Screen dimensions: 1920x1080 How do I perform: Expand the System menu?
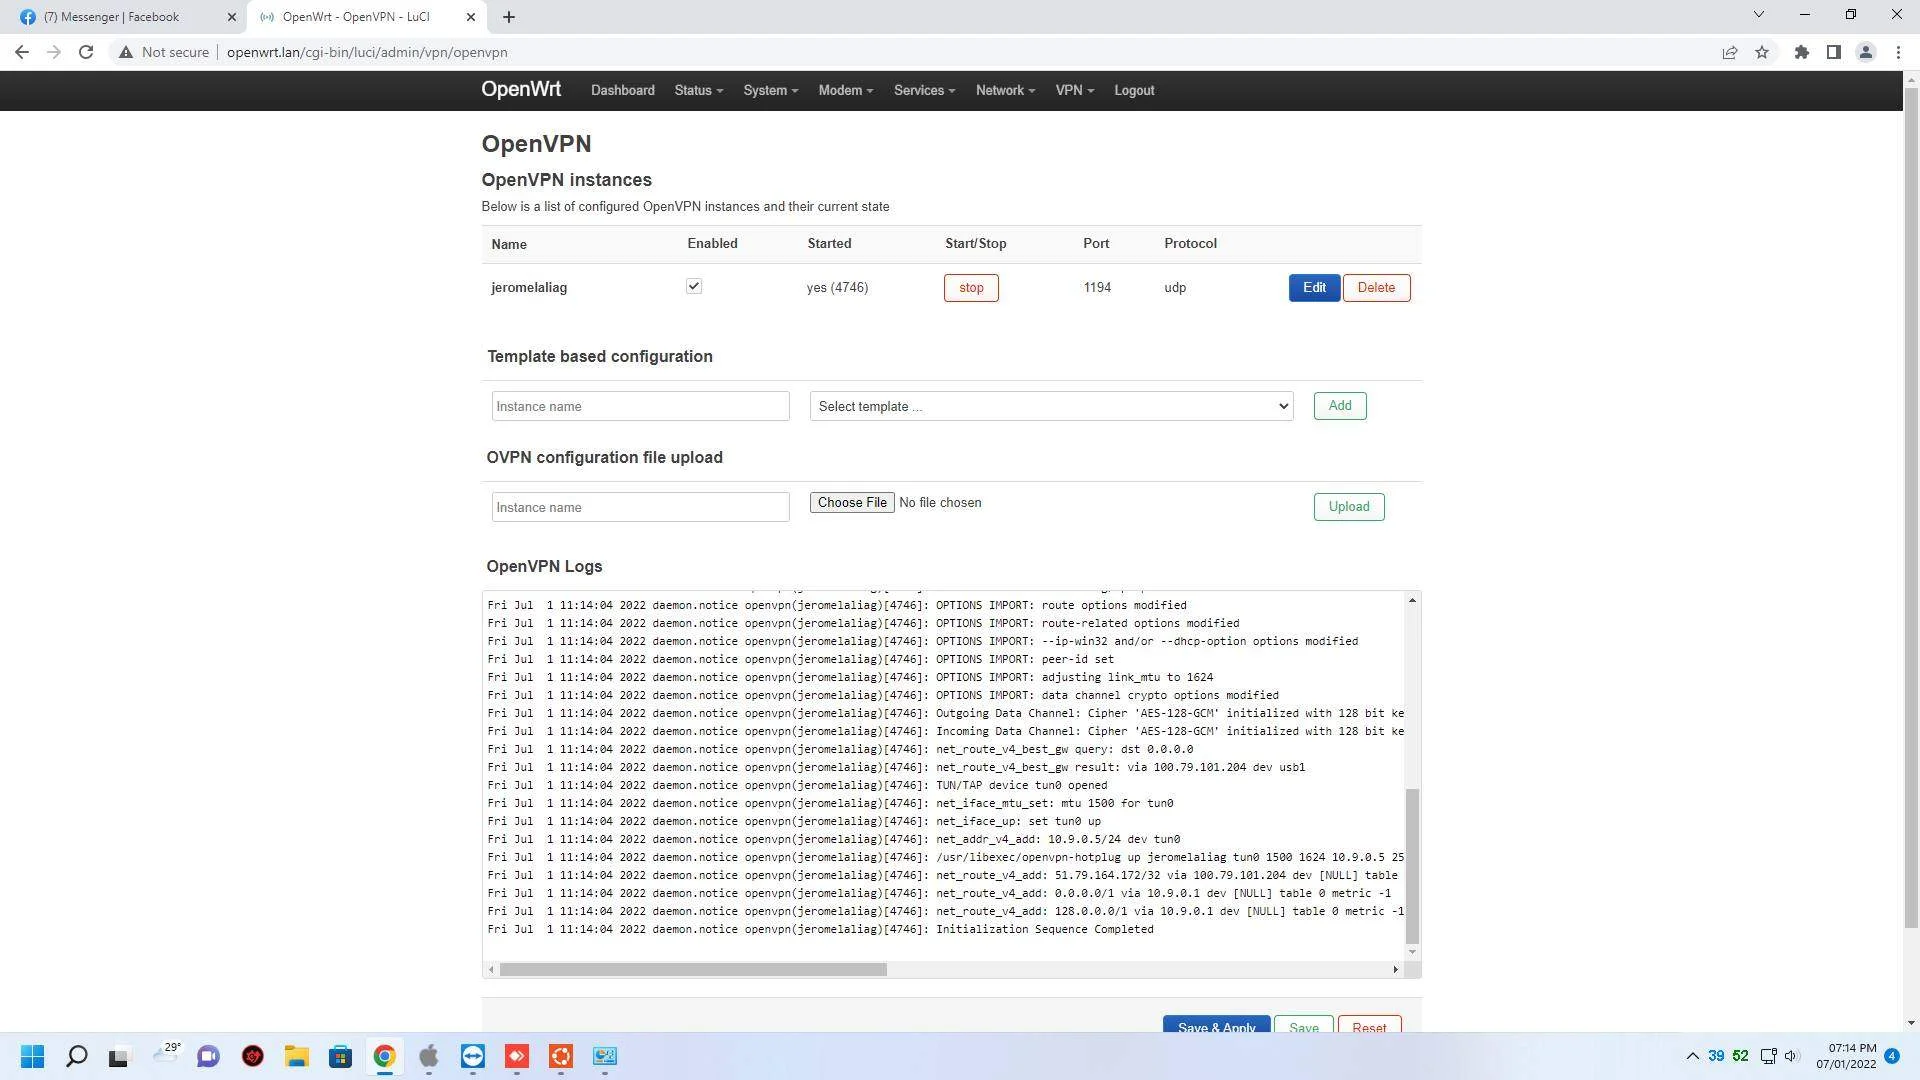coord(770,90)
